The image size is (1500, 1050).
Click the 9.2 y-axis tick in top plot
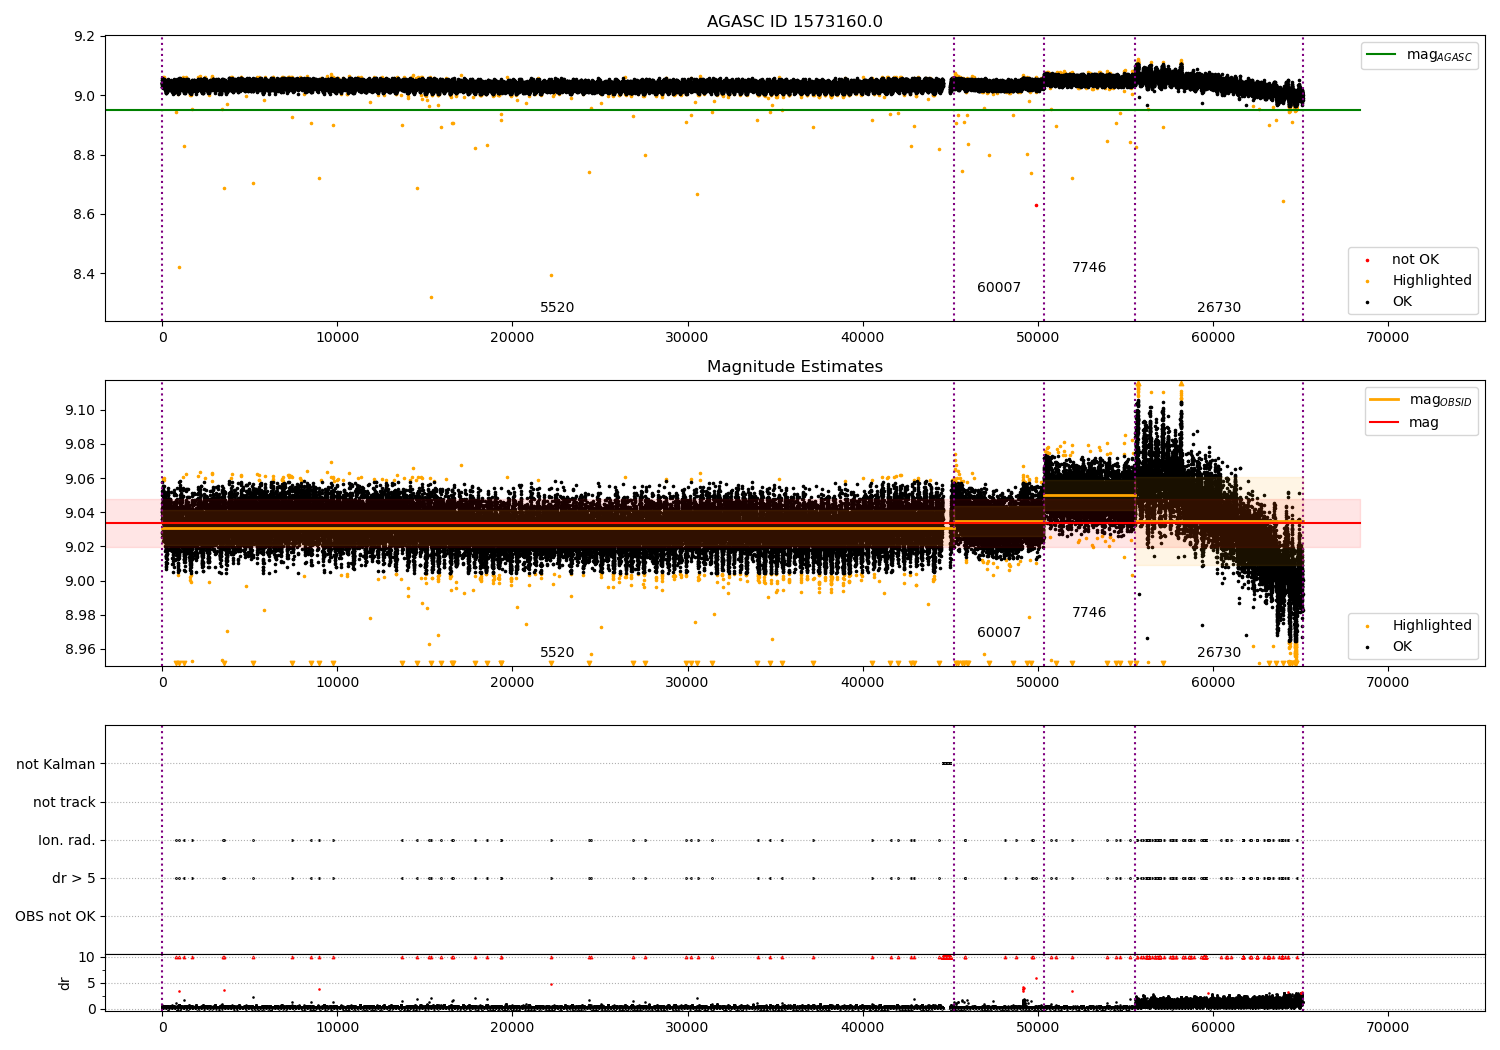click(85, 37)
